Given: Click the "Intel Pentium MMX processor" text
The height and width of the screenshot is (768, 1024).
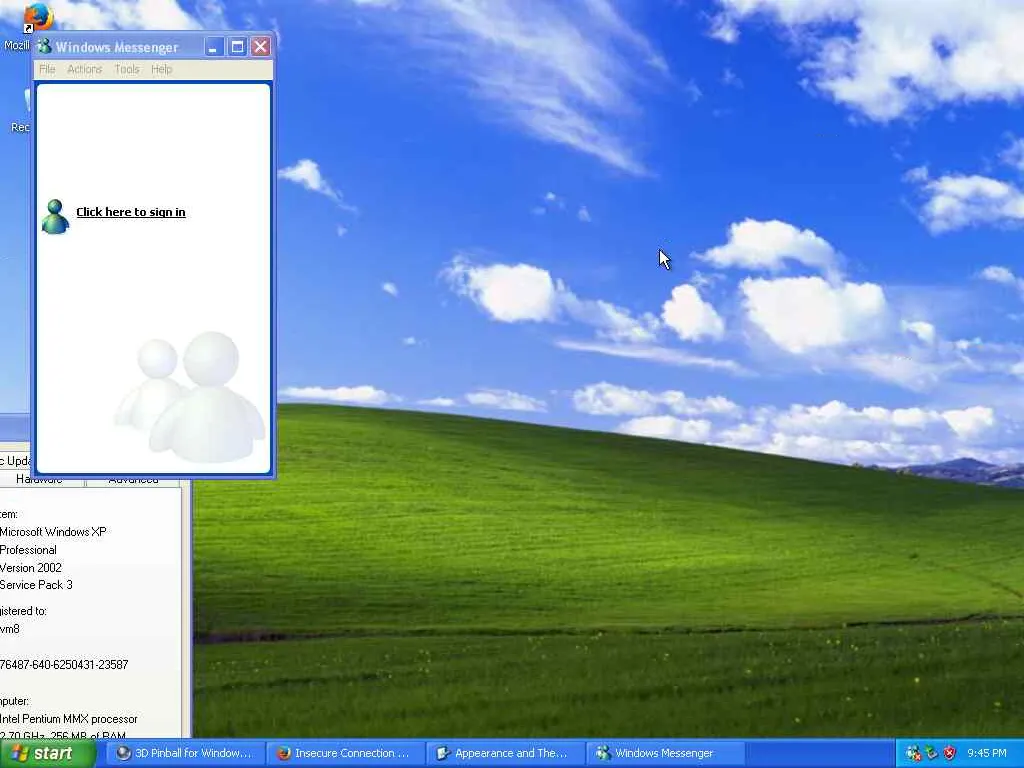Looking at the screenshot, I should pyautogui.click(x=69, y=719).
